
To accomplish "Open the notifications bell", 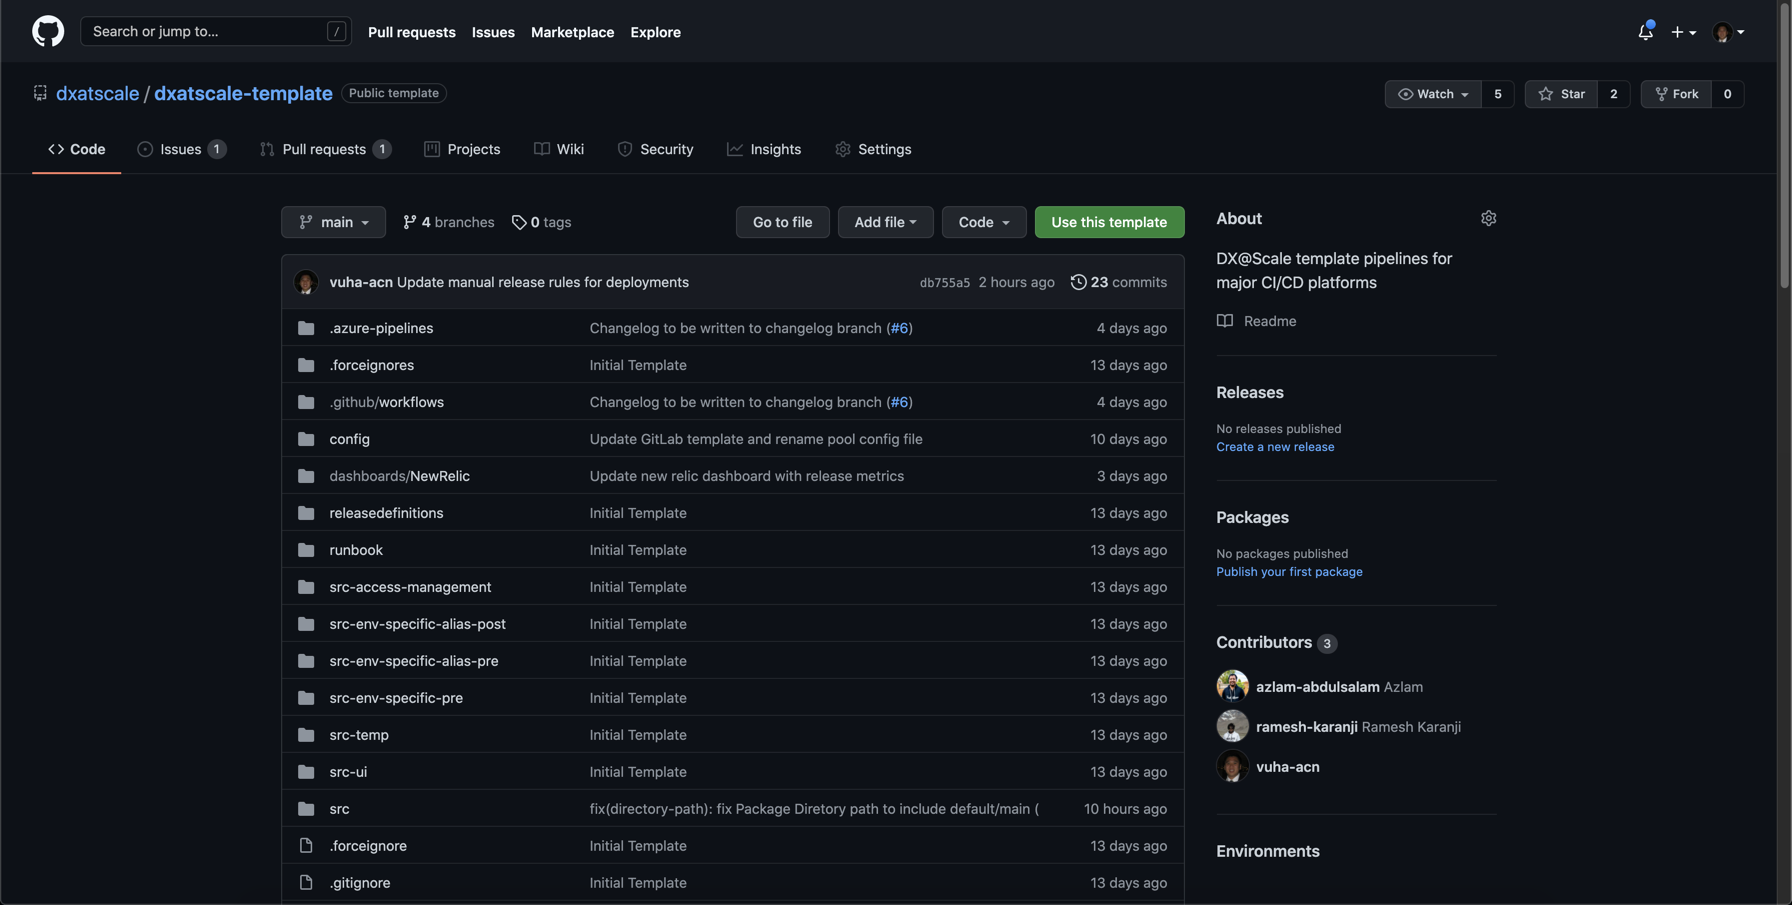I will [1645, 32].
